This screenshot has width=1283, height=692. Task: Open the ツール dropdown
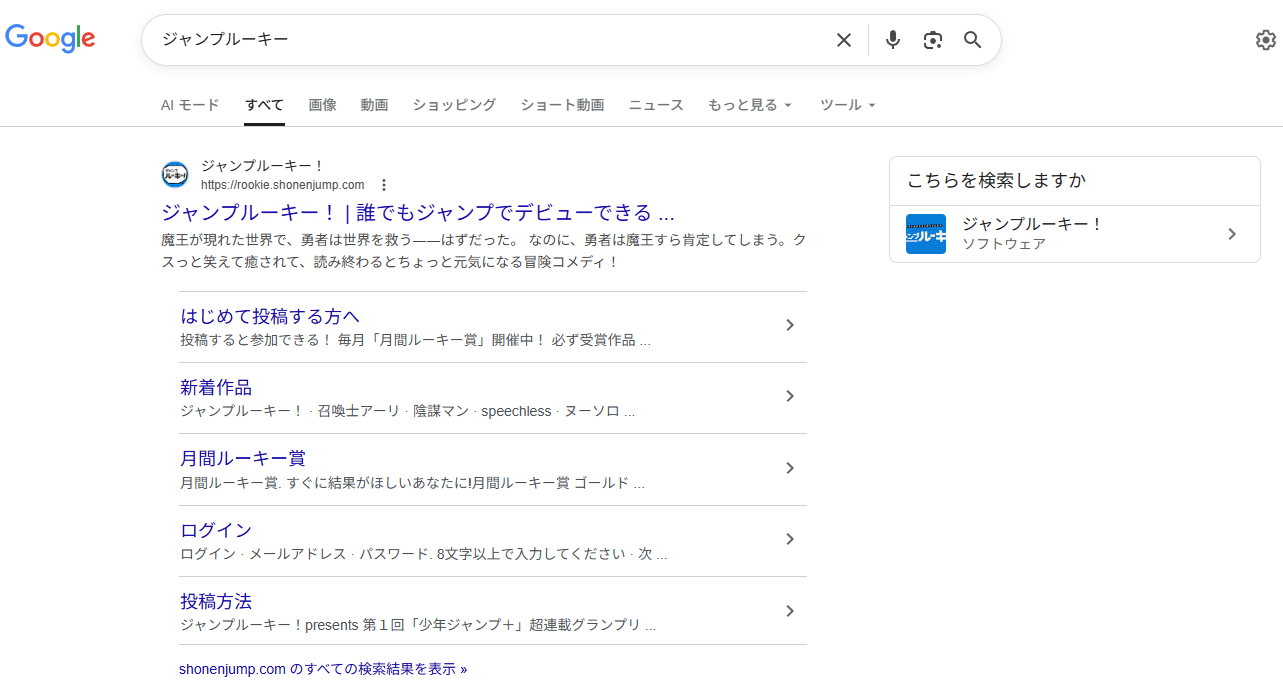pyautogui.click(x=847, y=105)
